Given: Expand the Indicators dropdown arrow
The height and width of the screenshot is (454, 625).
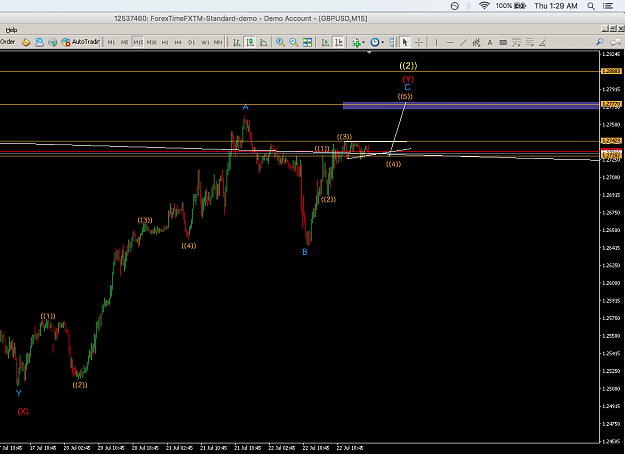Looking at the screenshot, I should click(364, 42).
